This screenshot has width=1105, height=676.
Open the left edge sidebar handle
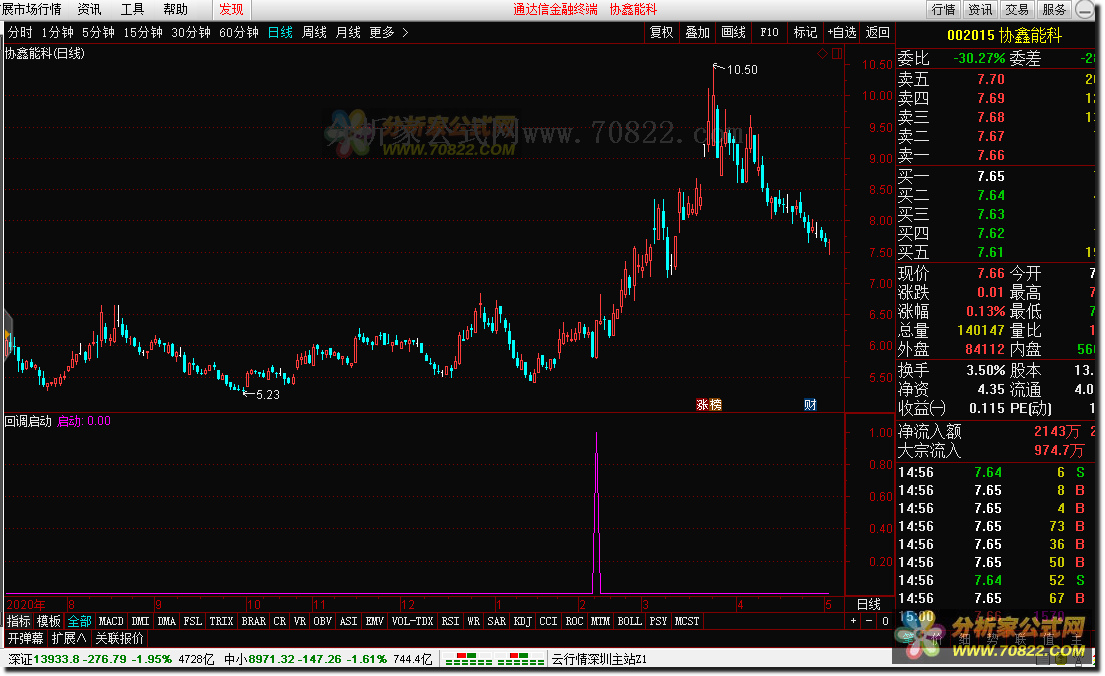click(8, 336)
